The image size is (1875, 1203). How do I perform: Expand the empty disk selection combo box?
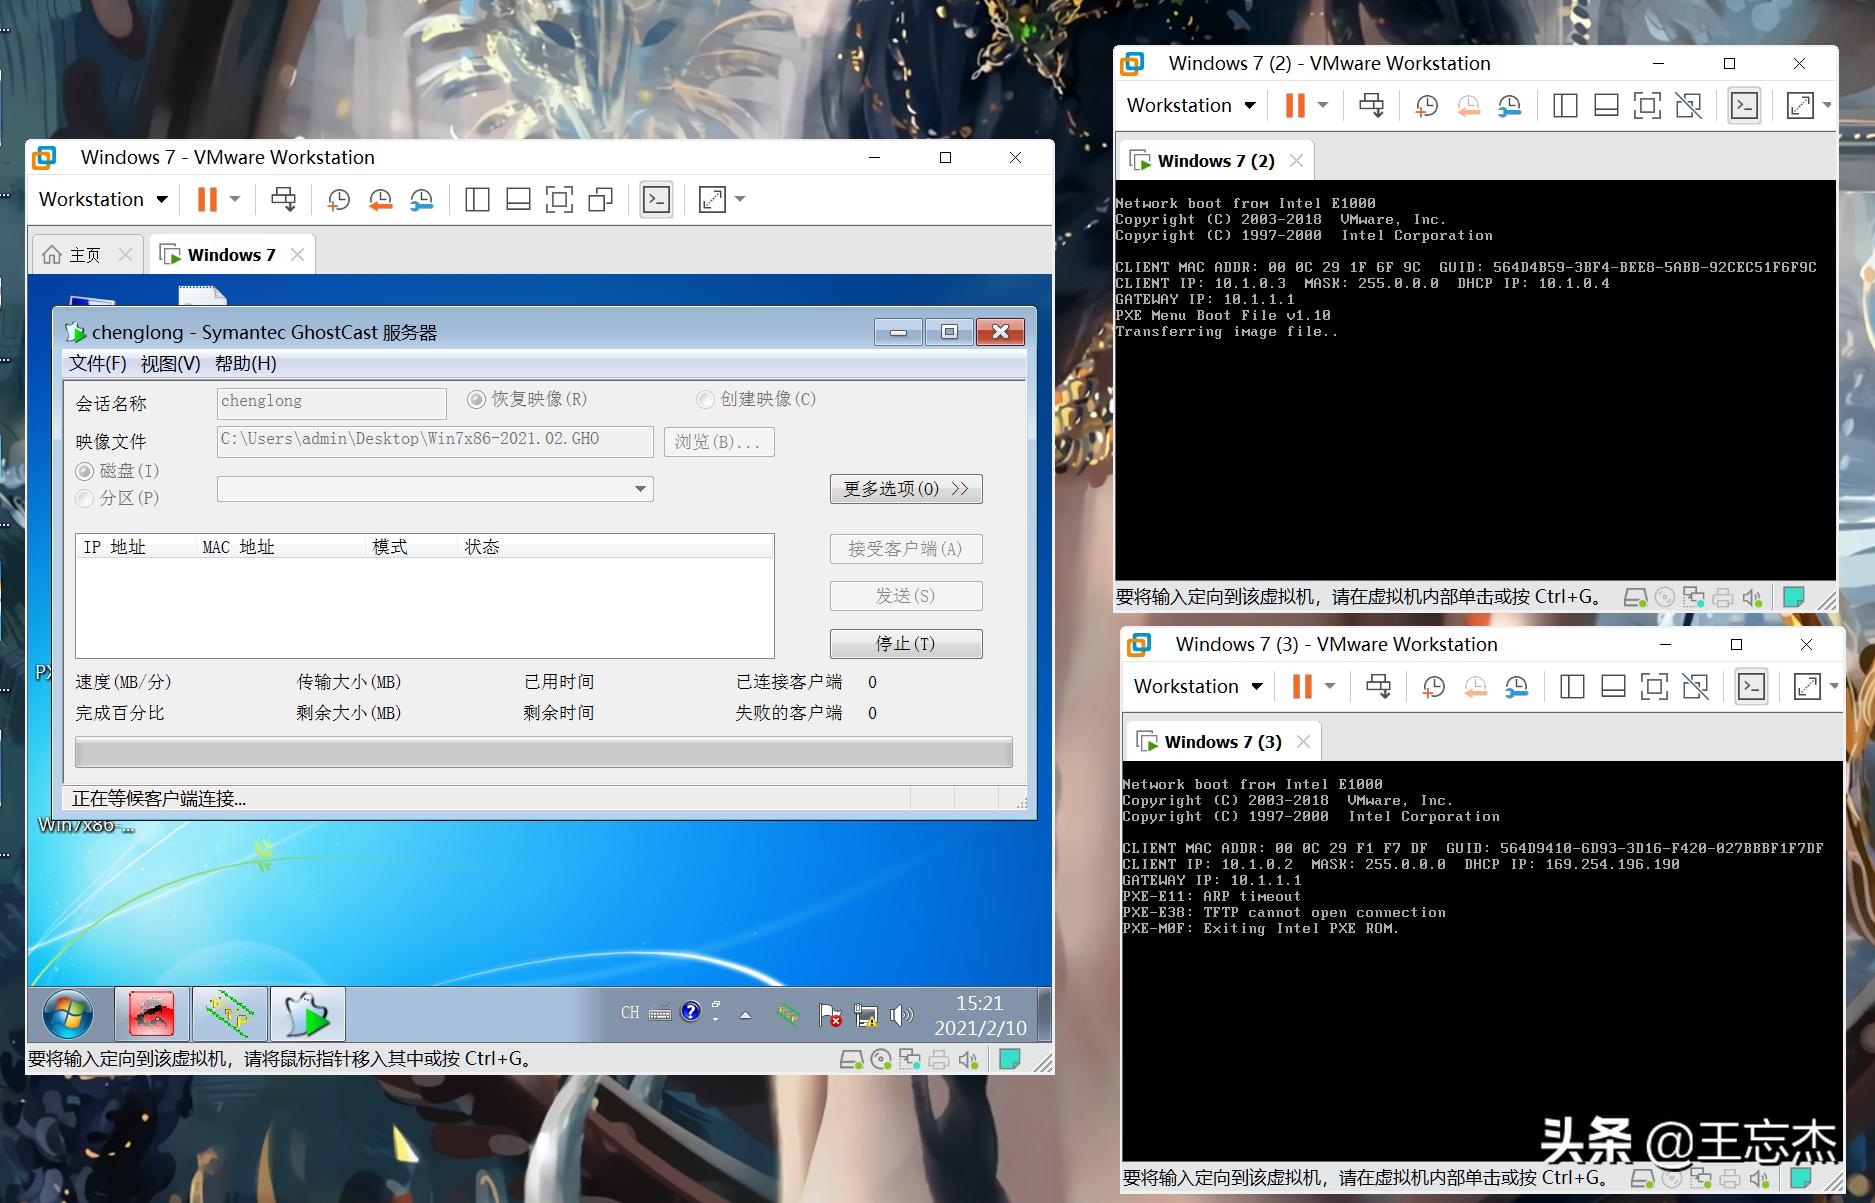(x=639, y=489)
